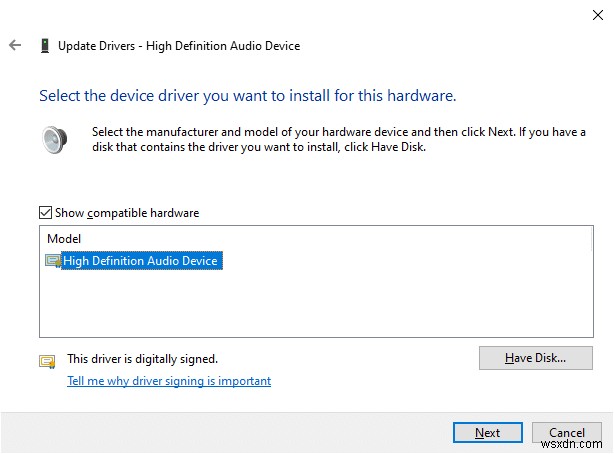Click the 'Select the device driver' heading
This screenshot has height=454, width=614.
247,97
